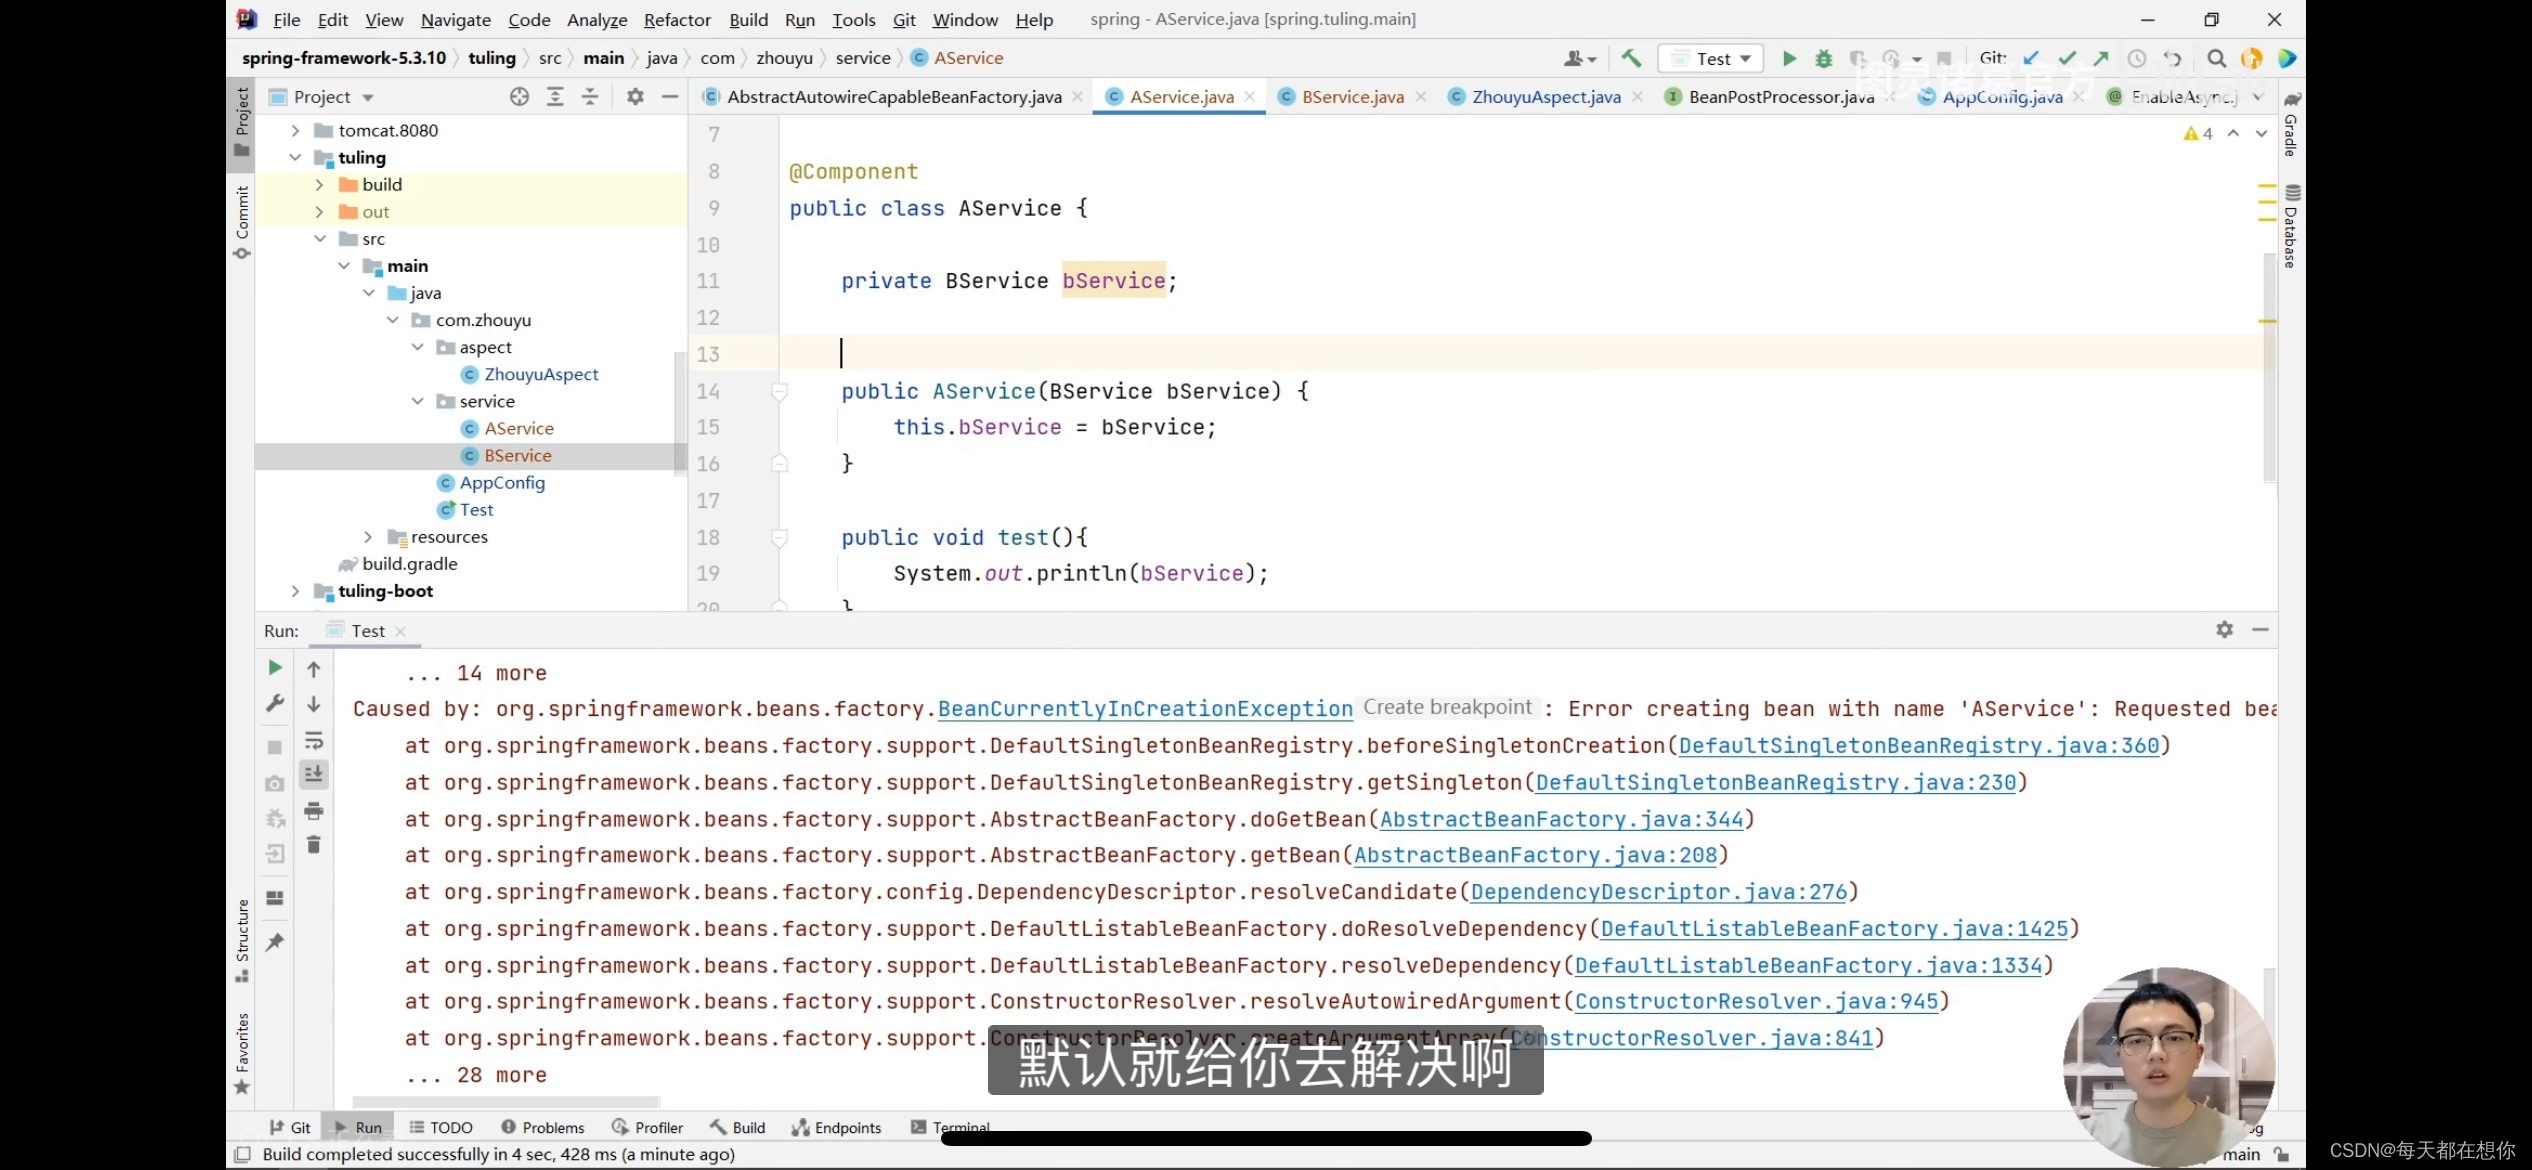Viewport: 2532px width, 1170px height.
Task: Open AppConfig in the project tree
Action: tap(502, 482)
